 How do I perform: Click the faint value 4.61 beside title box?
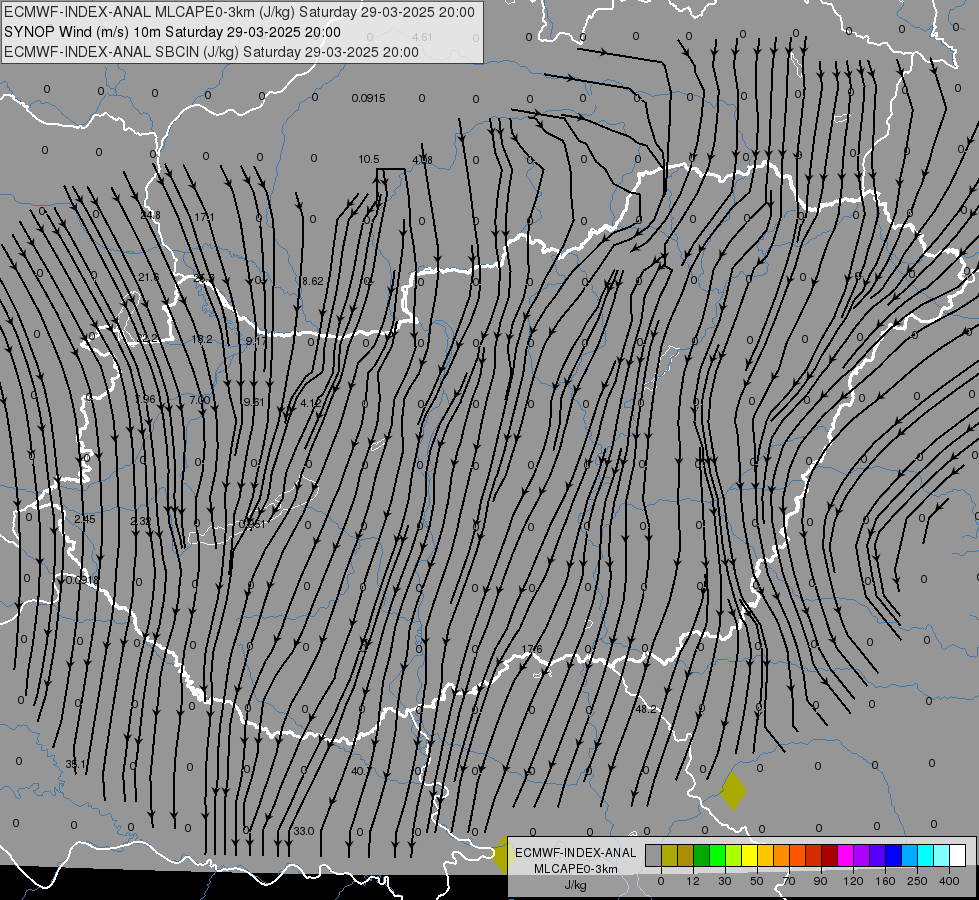[423, 37]
